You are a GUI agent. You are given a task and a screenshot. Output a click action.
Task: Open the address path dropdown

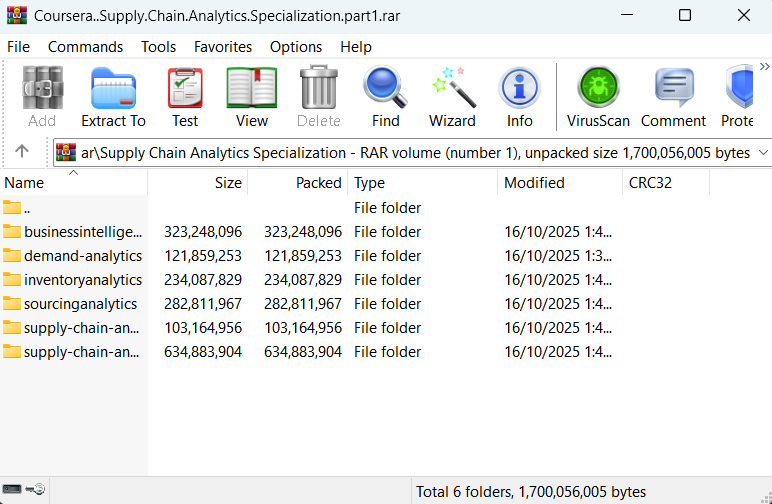pyautogui.click(x=763, y=153)
